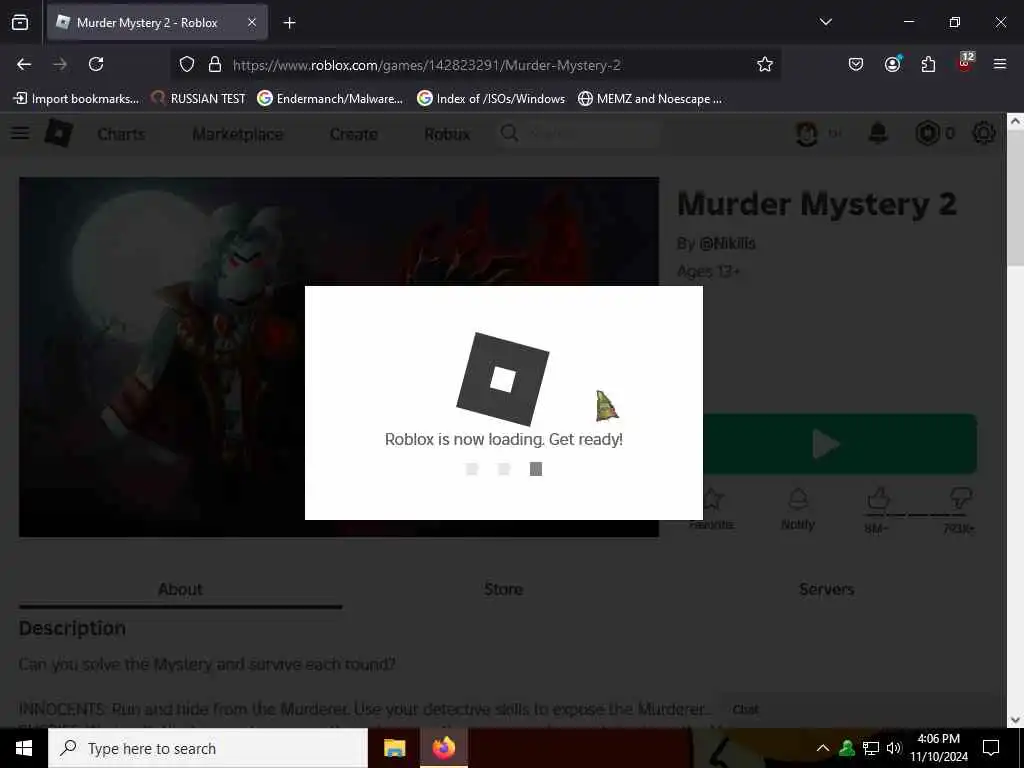Viewport: 1024px width, 768px height.
Task: Open the Robux balance icon
Action: click(x=927, y=133)
